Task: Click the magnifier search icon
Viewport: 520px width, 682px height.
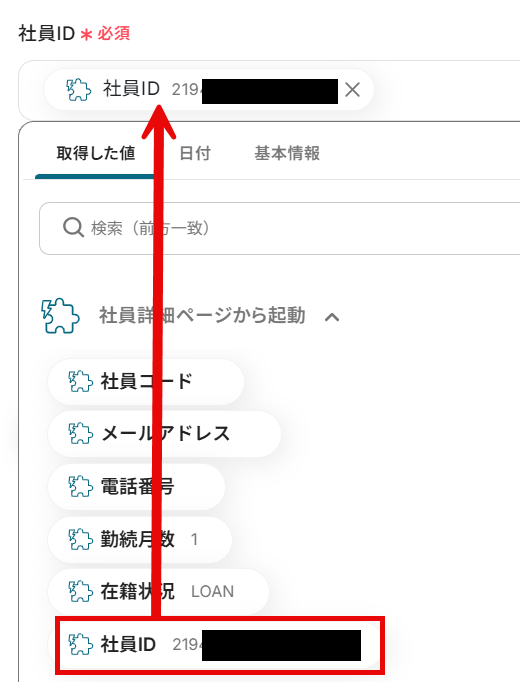Action: [x=73, y=227]
